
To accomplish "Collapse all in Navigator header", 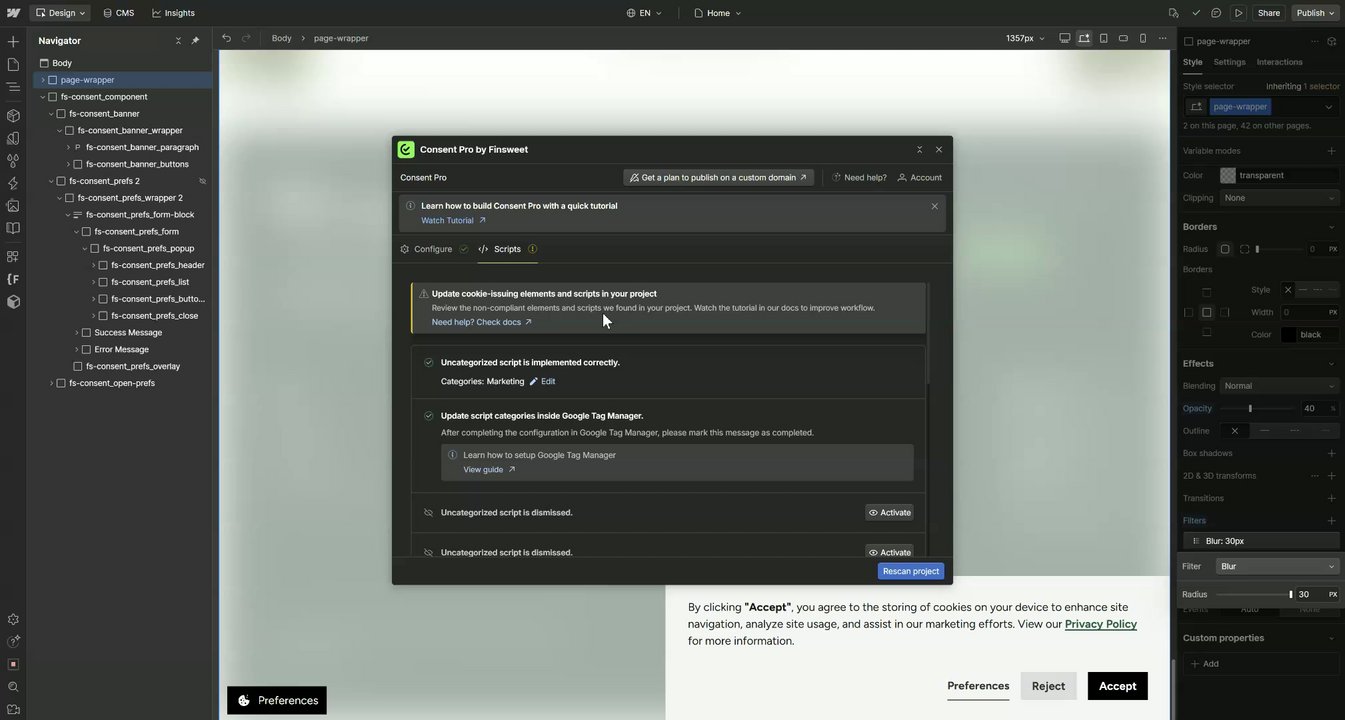I will point(178,41).
